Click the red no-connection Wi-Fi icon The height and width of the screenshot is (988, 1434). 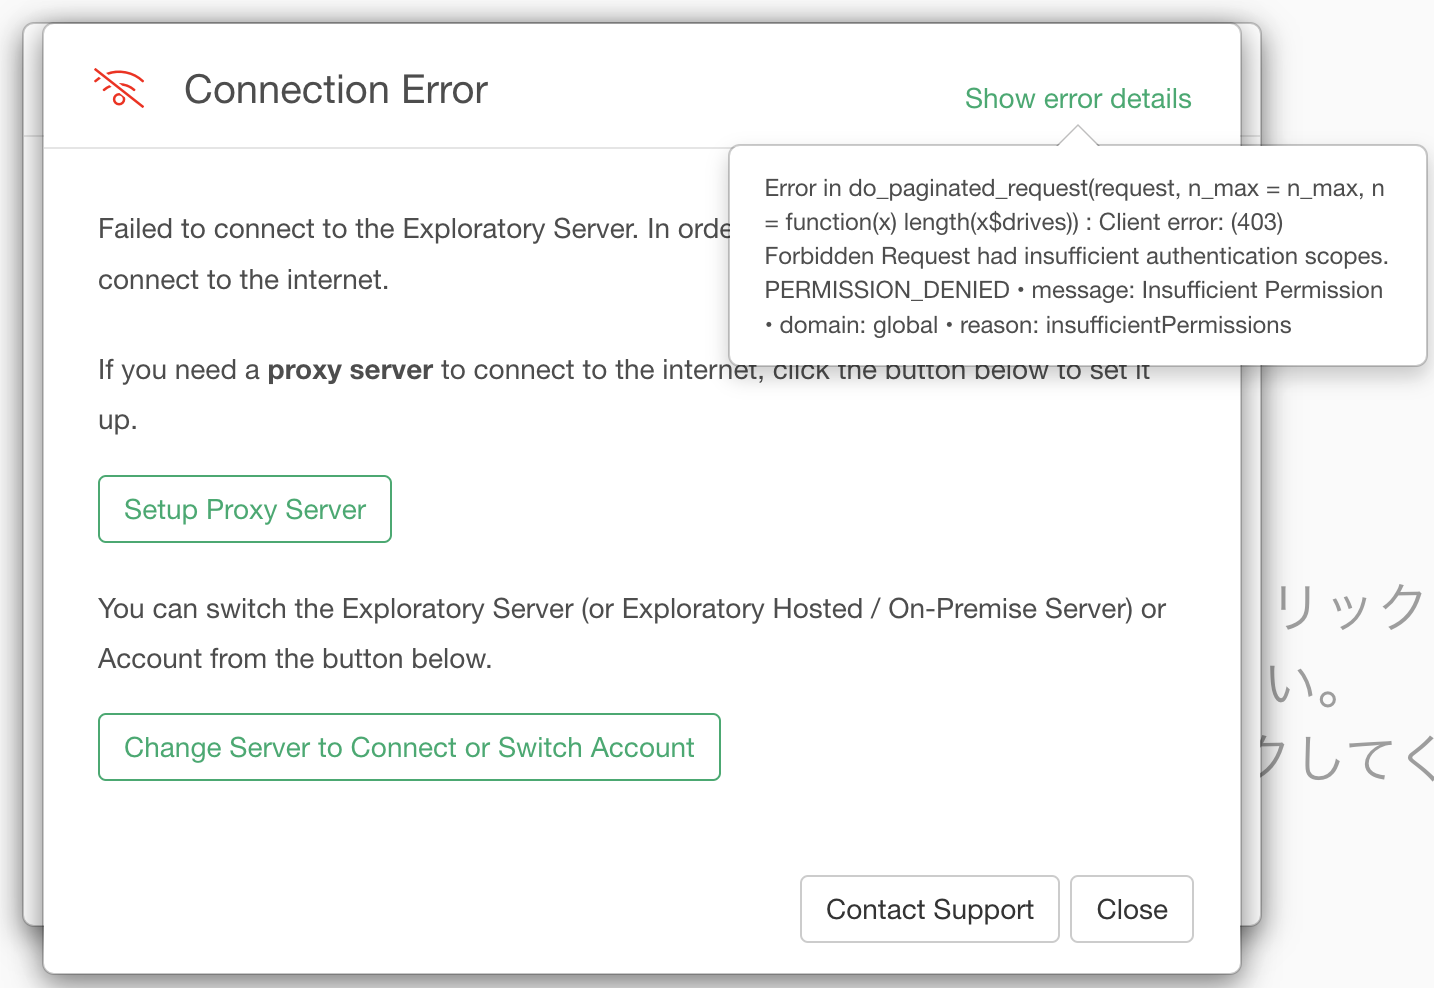[x=119, y=89]
